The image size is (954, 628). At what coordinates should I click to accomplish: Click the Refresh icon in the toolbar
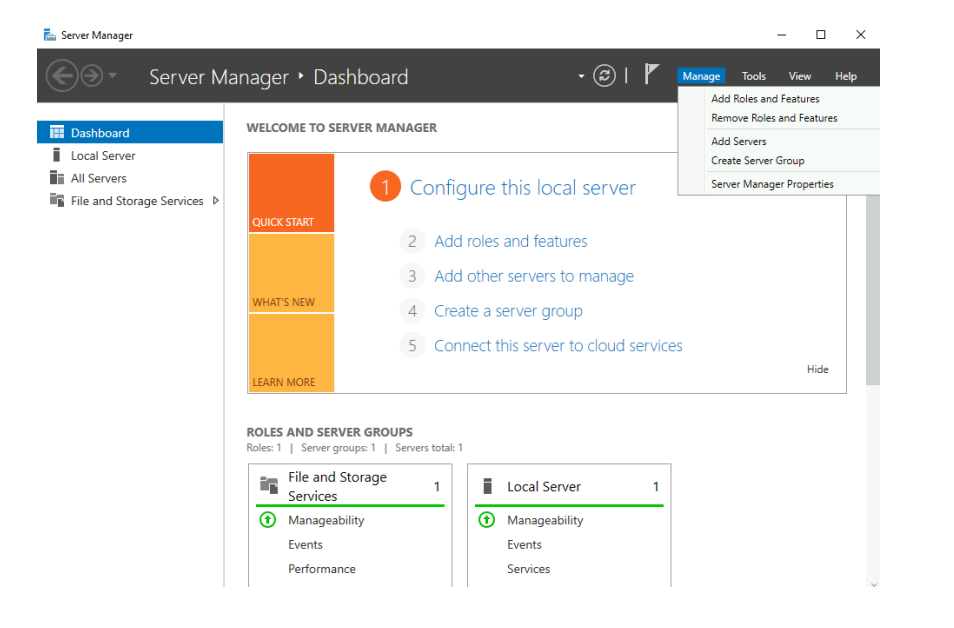click(604, 75)
